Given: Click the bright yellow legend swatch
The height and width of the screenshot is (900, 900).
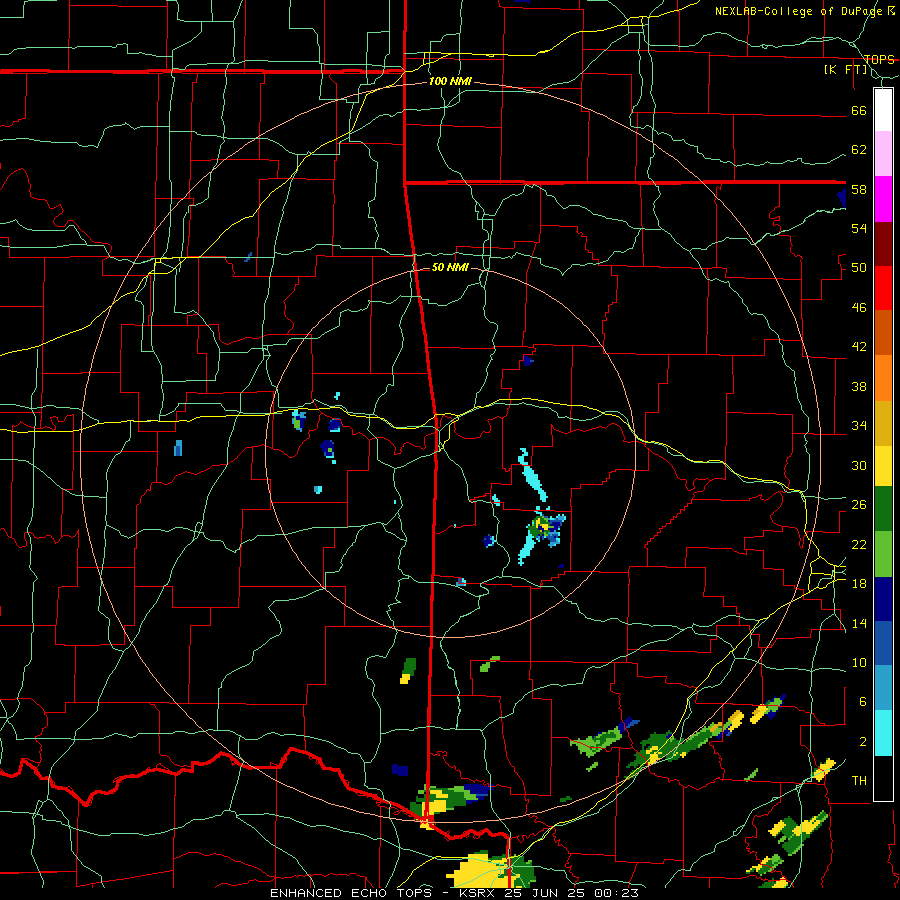Looking at the screenshot, I should [x=883, y=465].
